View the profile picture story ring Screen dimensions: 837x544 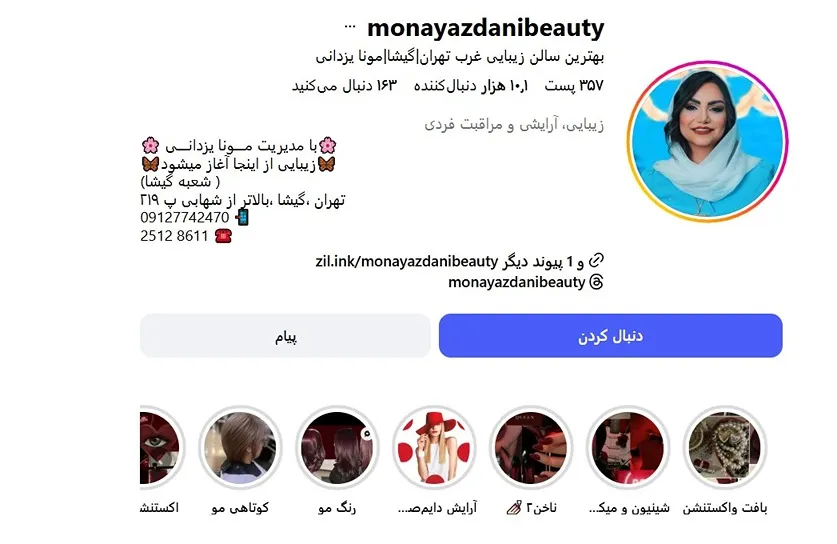click(707, 141)
